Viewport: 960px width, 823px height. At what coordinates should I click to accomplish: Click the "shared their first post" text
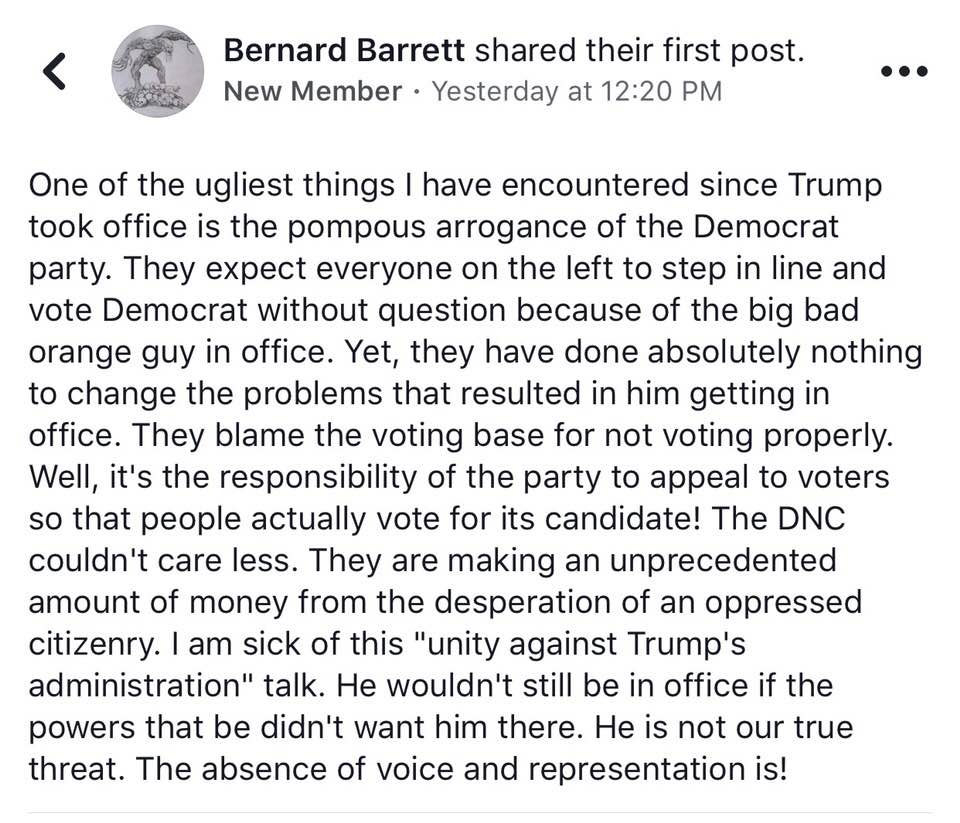tap(642, 51)
